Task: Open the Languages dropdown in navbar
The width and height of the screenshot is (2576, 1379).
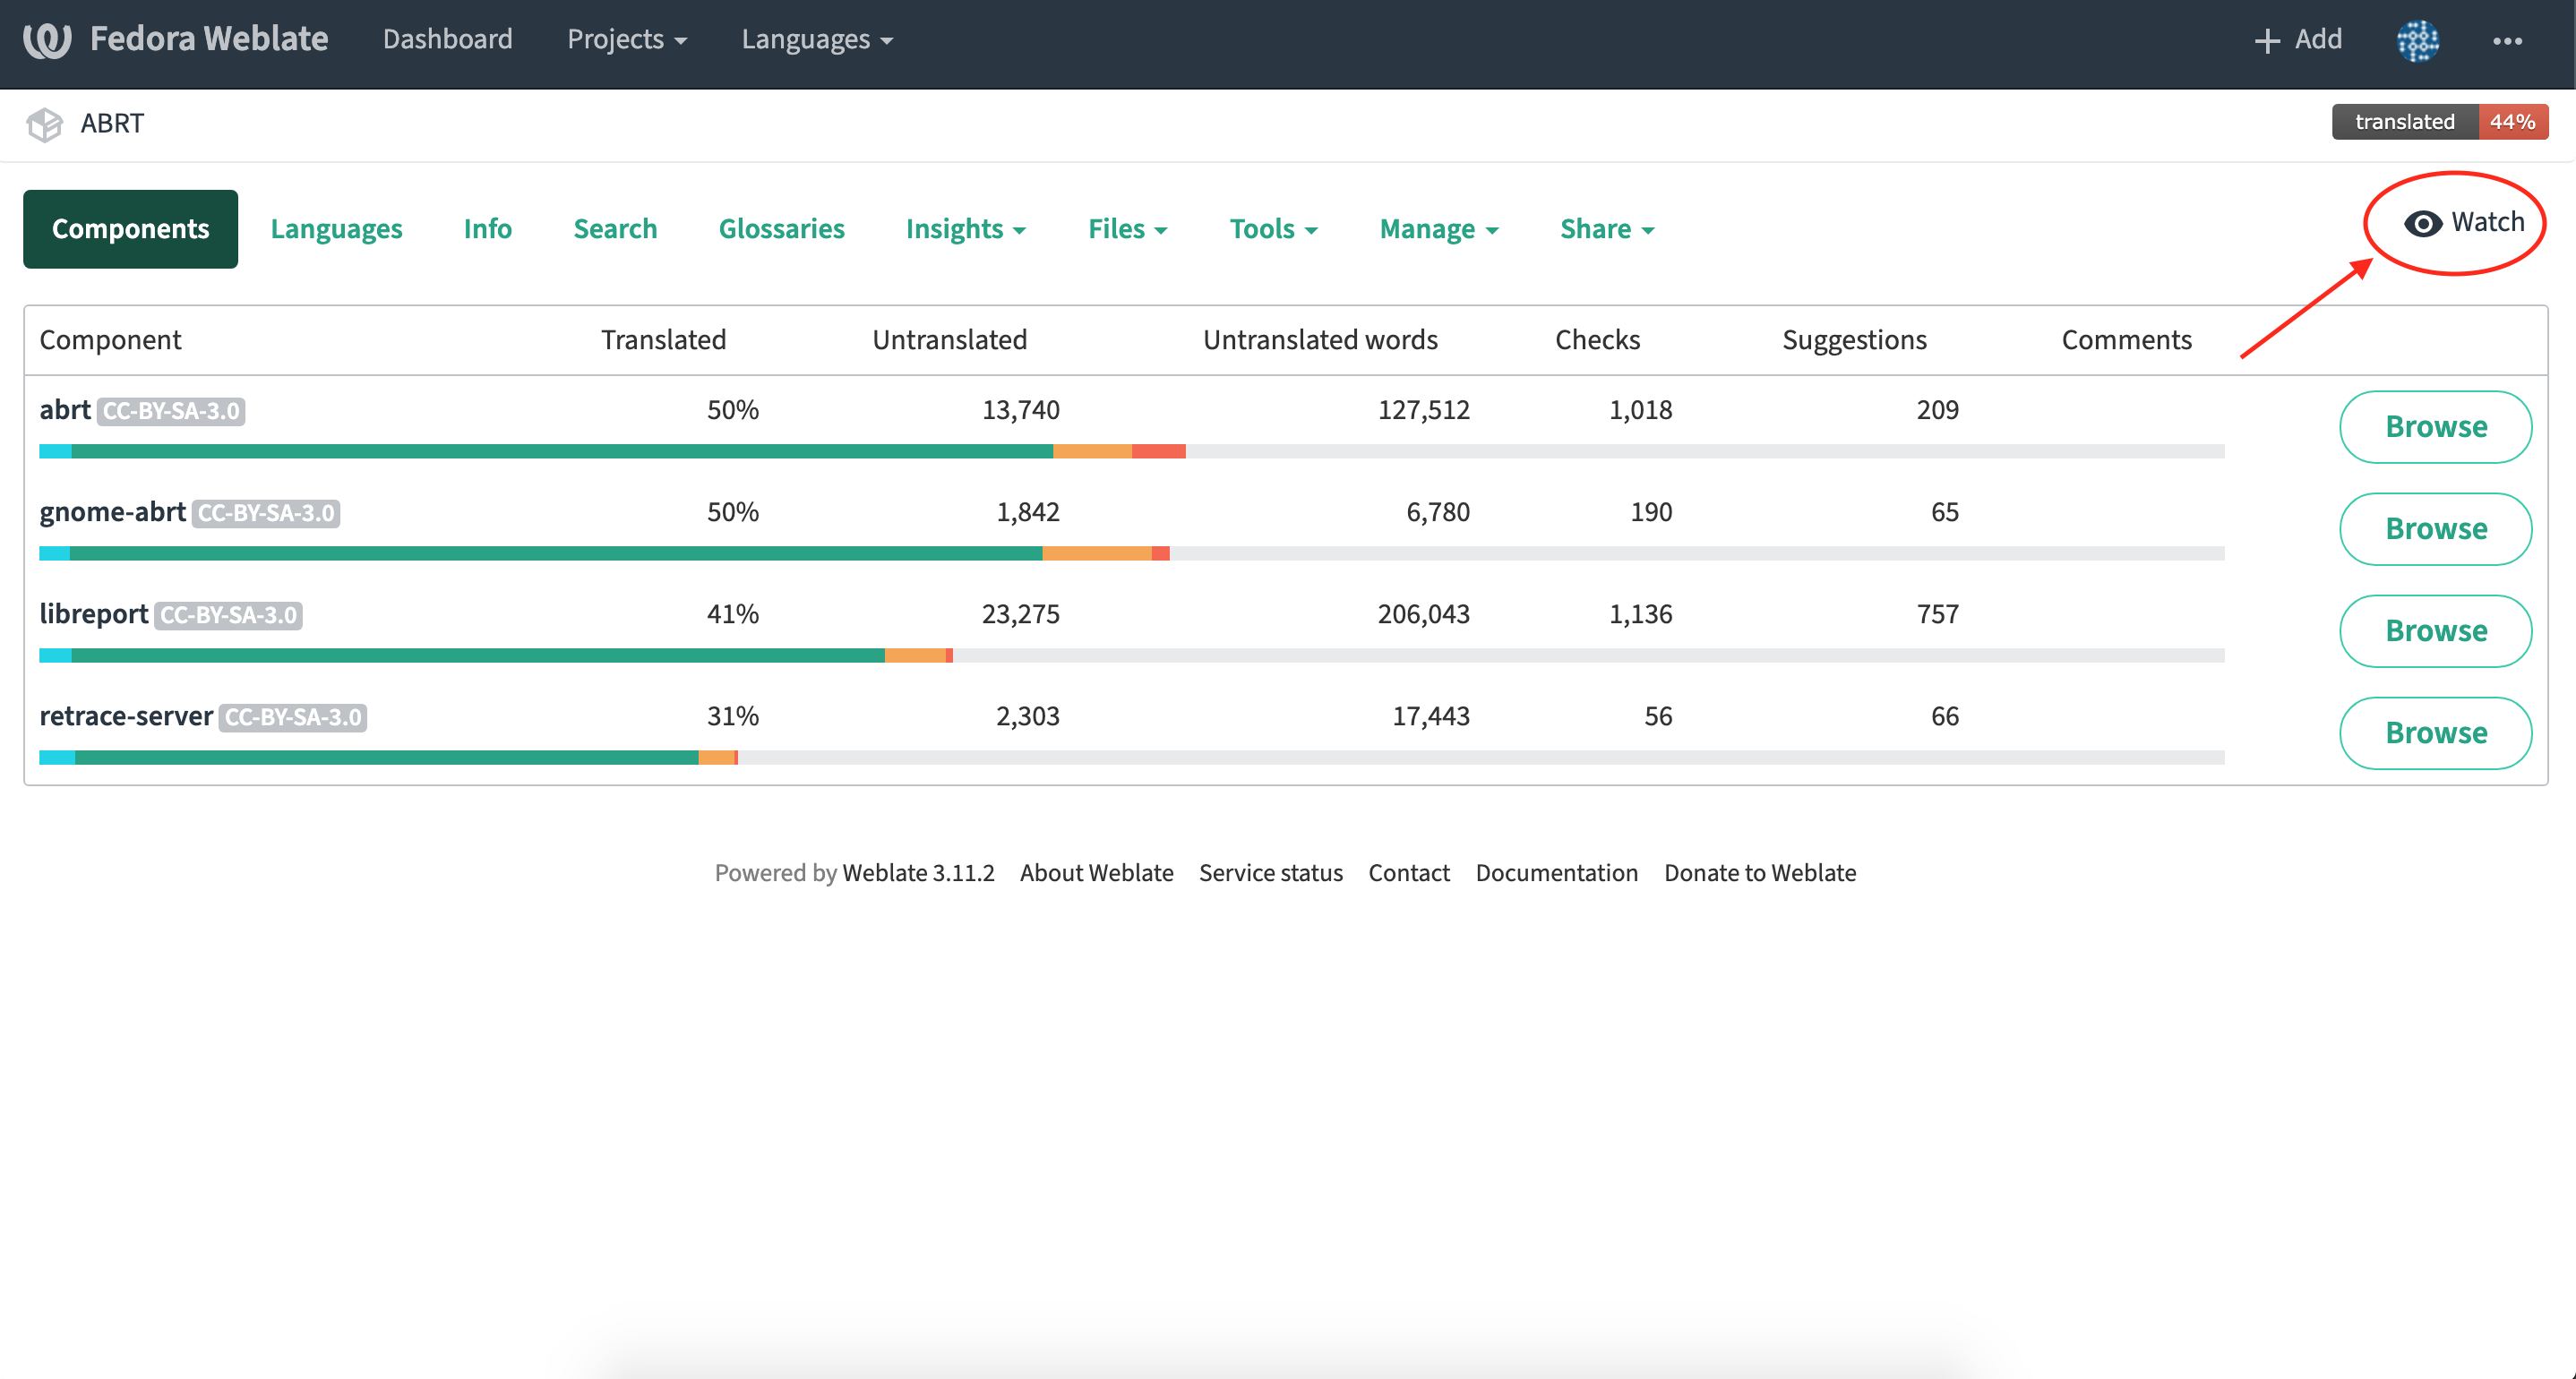Action: point(817,39)
